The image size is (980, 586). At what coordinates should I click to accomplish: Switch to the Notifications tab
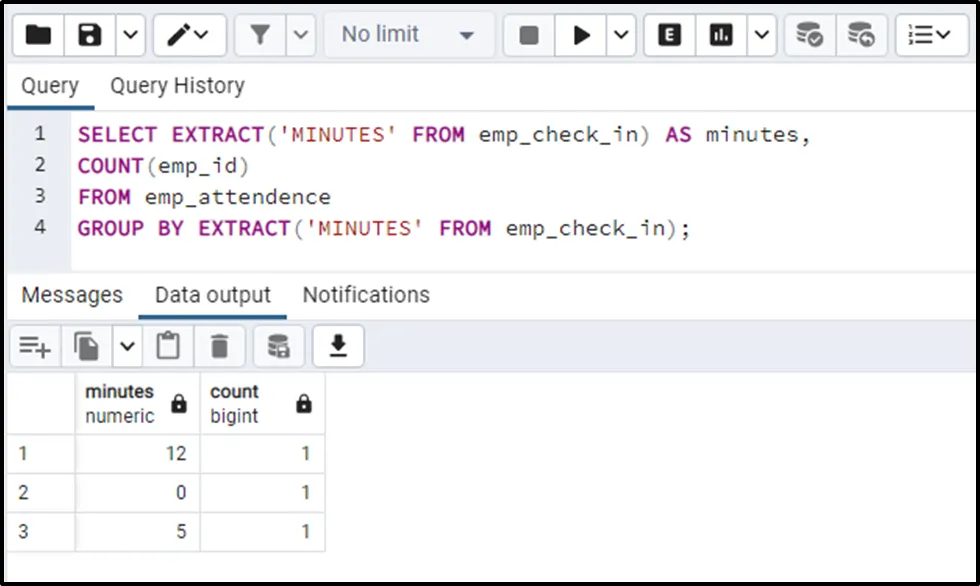tap(366, 295)
